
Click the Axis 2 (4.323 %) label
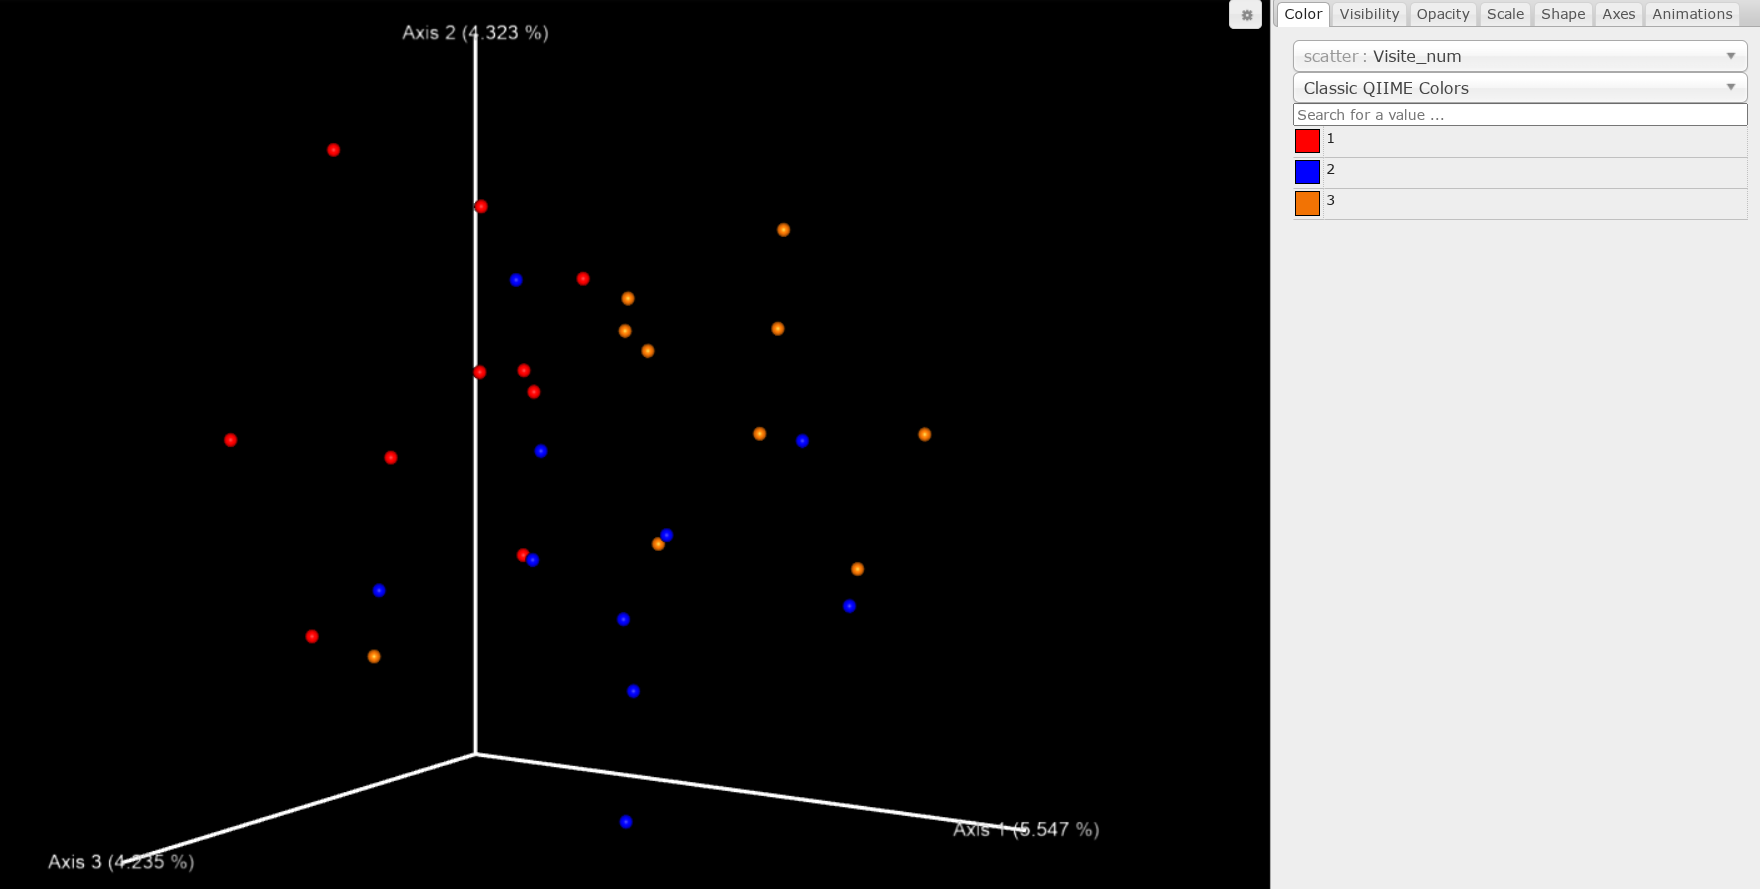(x=475, y=33)
